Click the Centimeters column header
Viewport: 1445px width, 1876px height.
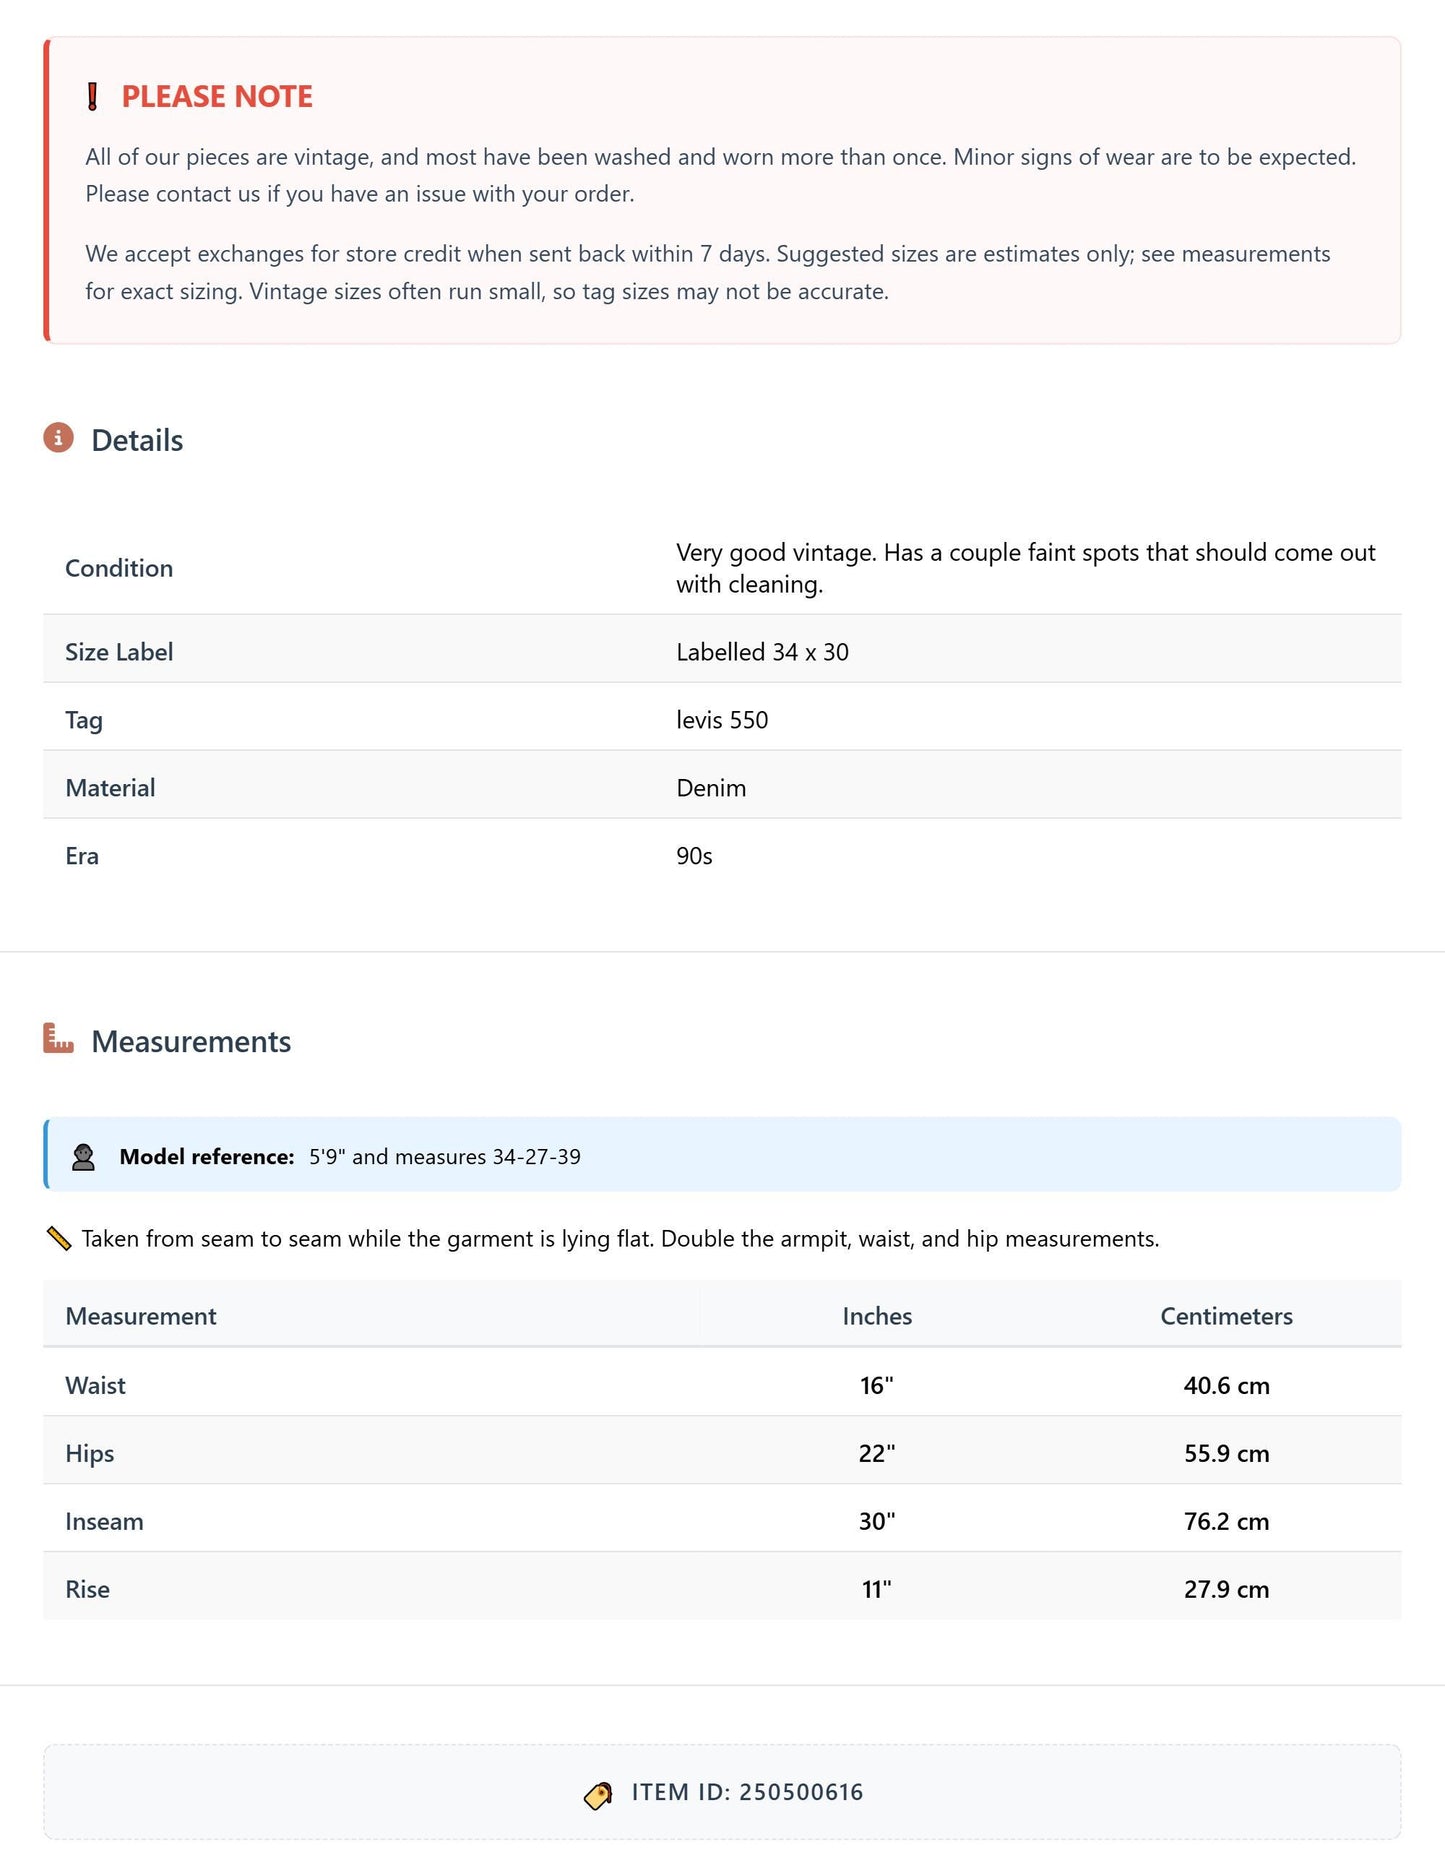(x=1226, y=1316)
